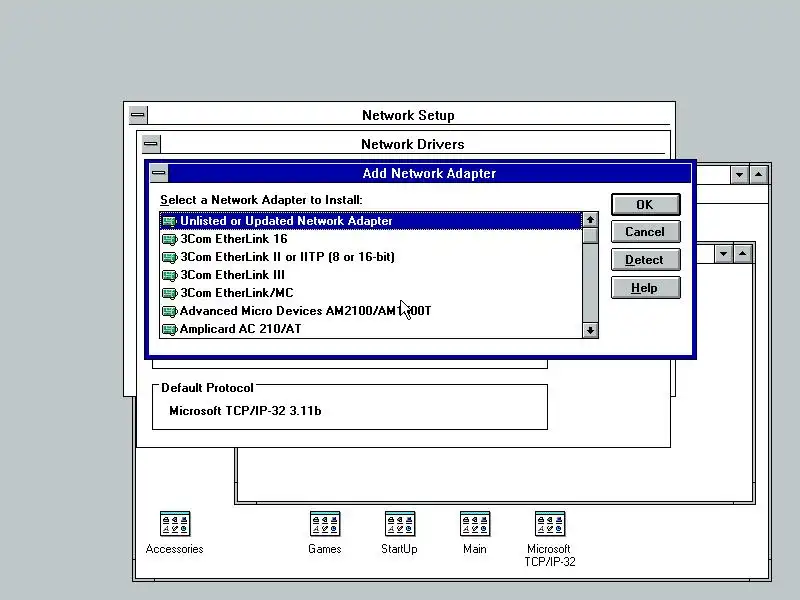Confirm the adapter choice with OK
Screen dimensions: 800x600
(x=645, y=205)
